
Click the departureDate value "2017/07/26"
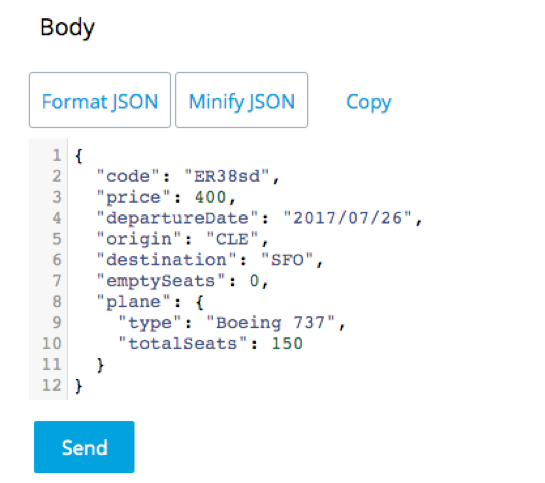coord(348,218)
